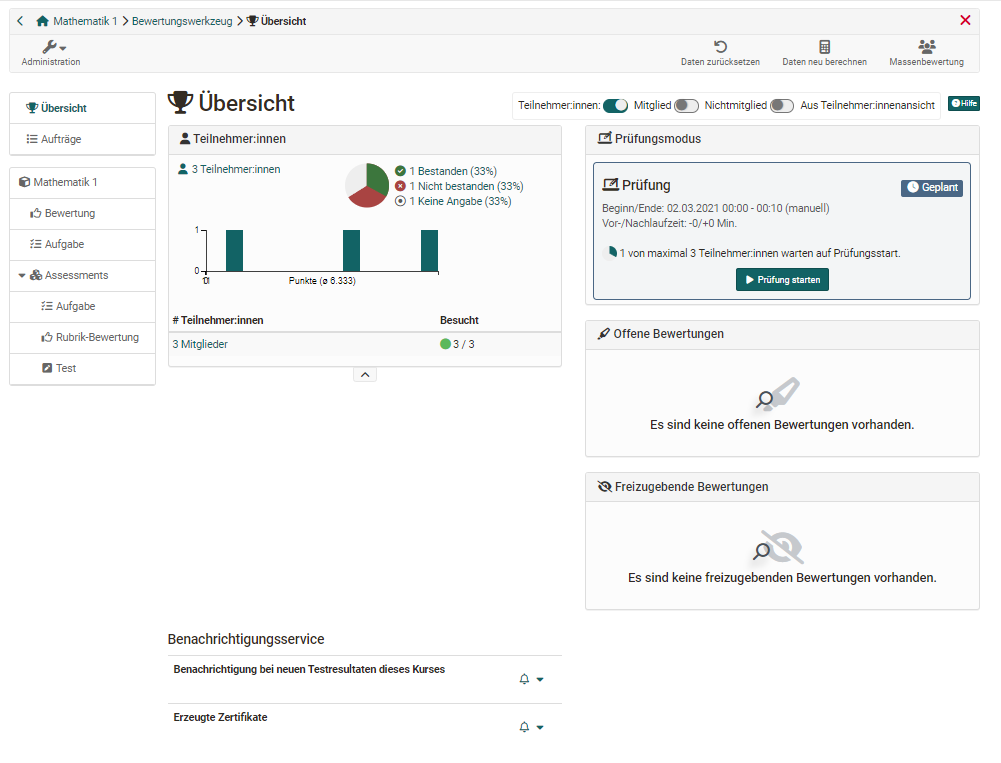Open the Administration wrench menu
Screen dimensions: 1001x763
click(51, 48)
